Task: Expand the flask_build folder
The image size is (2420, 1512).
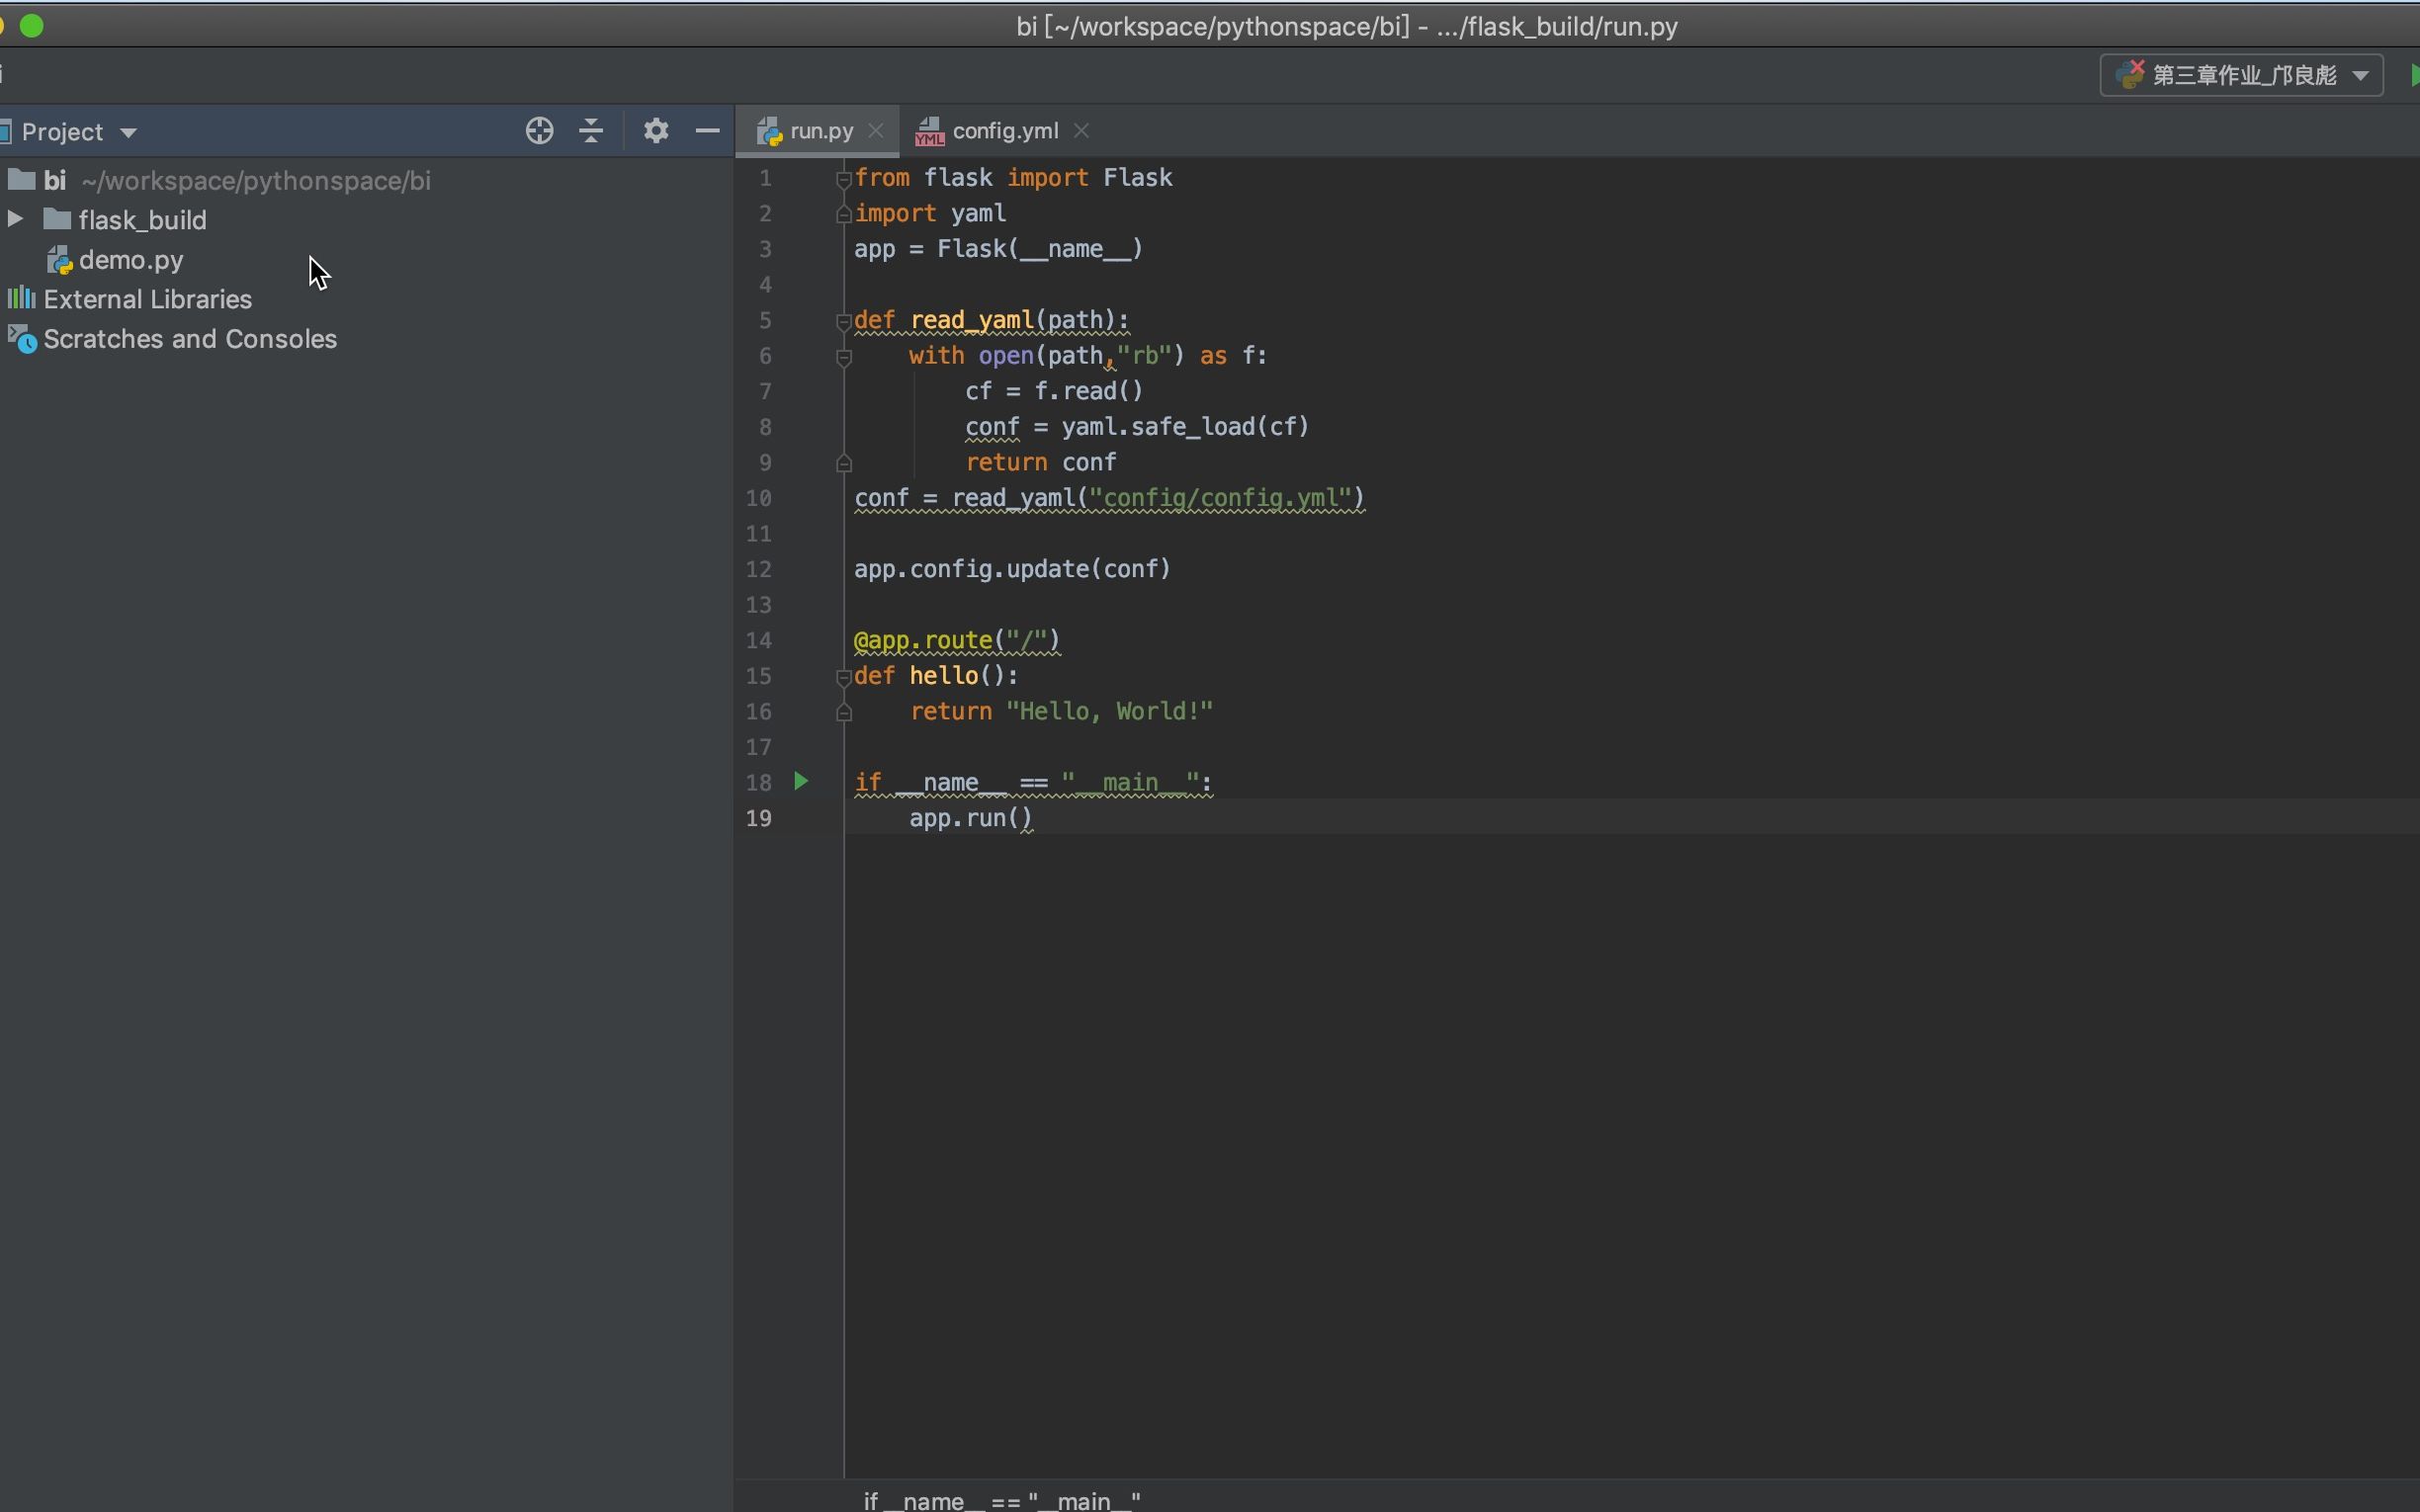Action: [x=16, y=219]
